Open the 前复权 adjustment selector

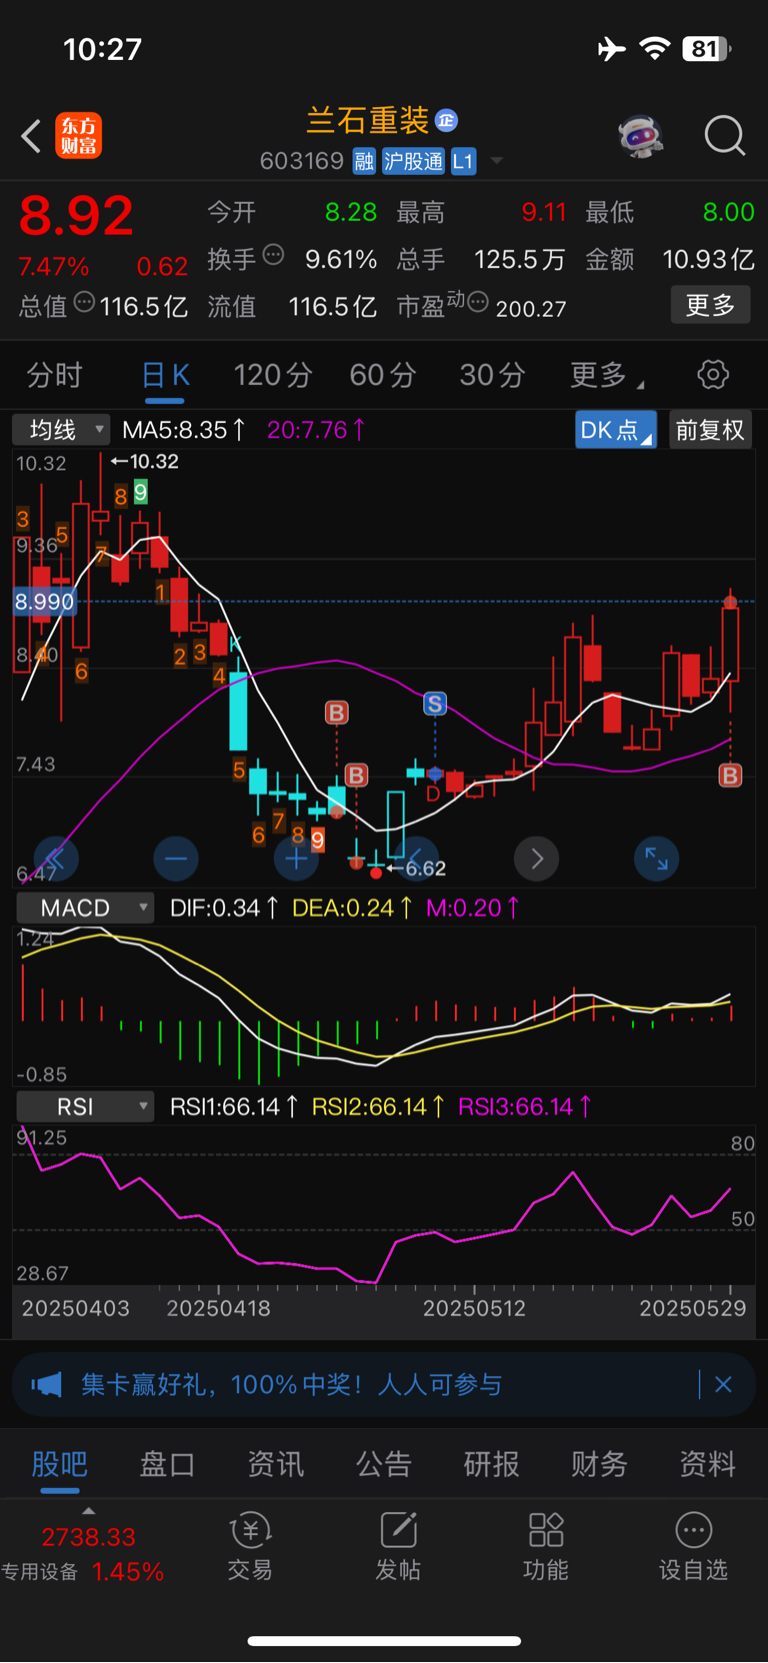[x=710, y=430]
